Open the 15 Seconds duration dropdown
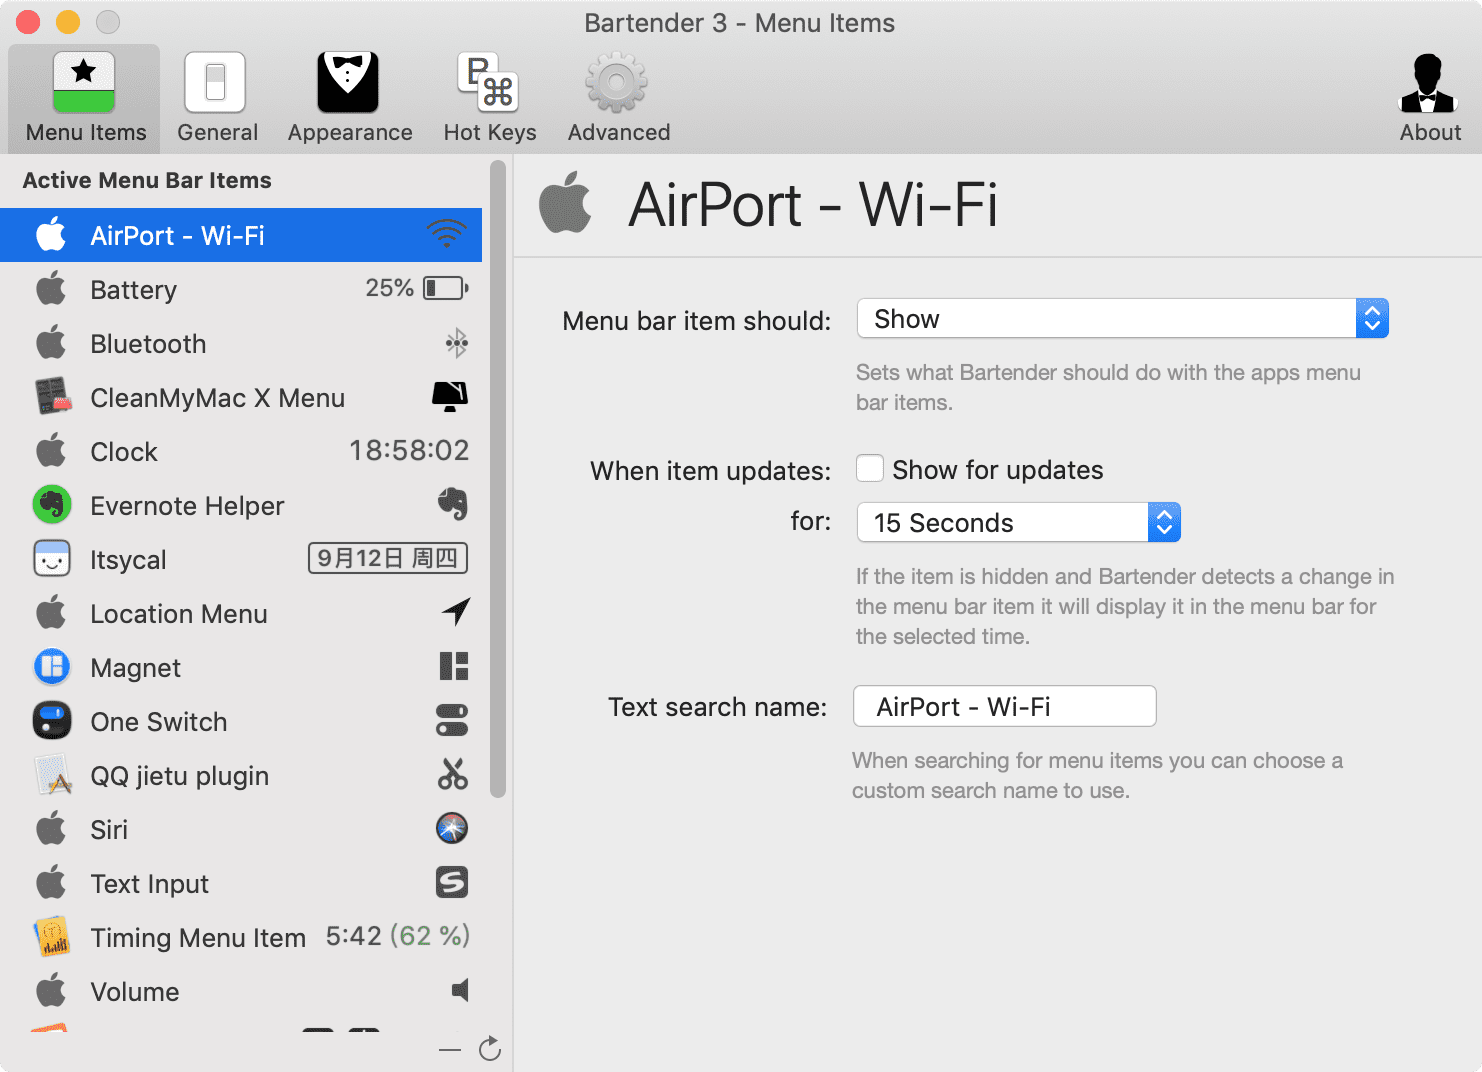This screenshot has width=1482, height=1072. click(1019, 522)
